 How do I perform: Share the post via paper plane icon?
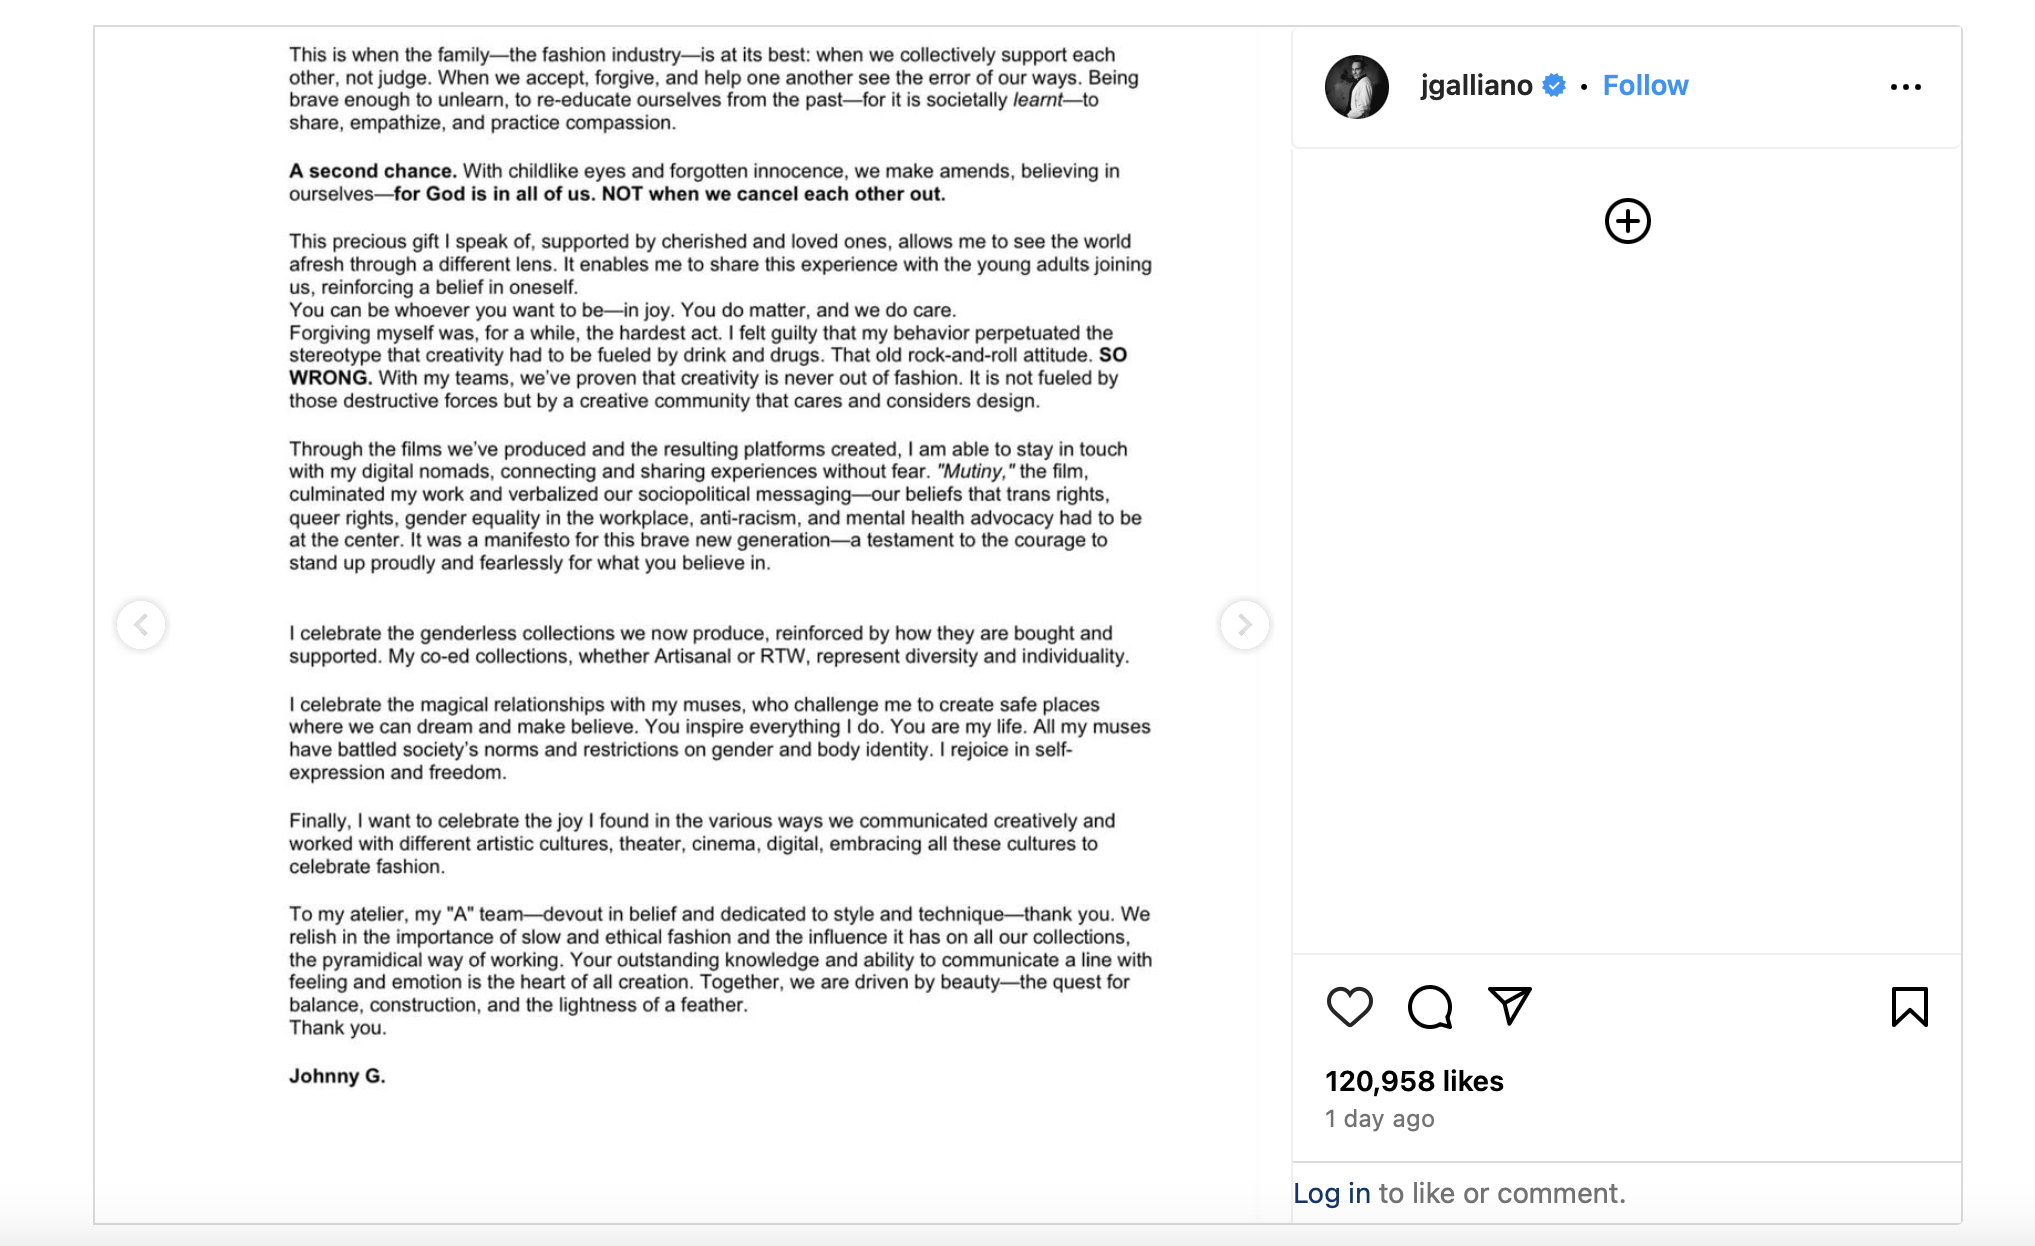tap(1509, 1005)
